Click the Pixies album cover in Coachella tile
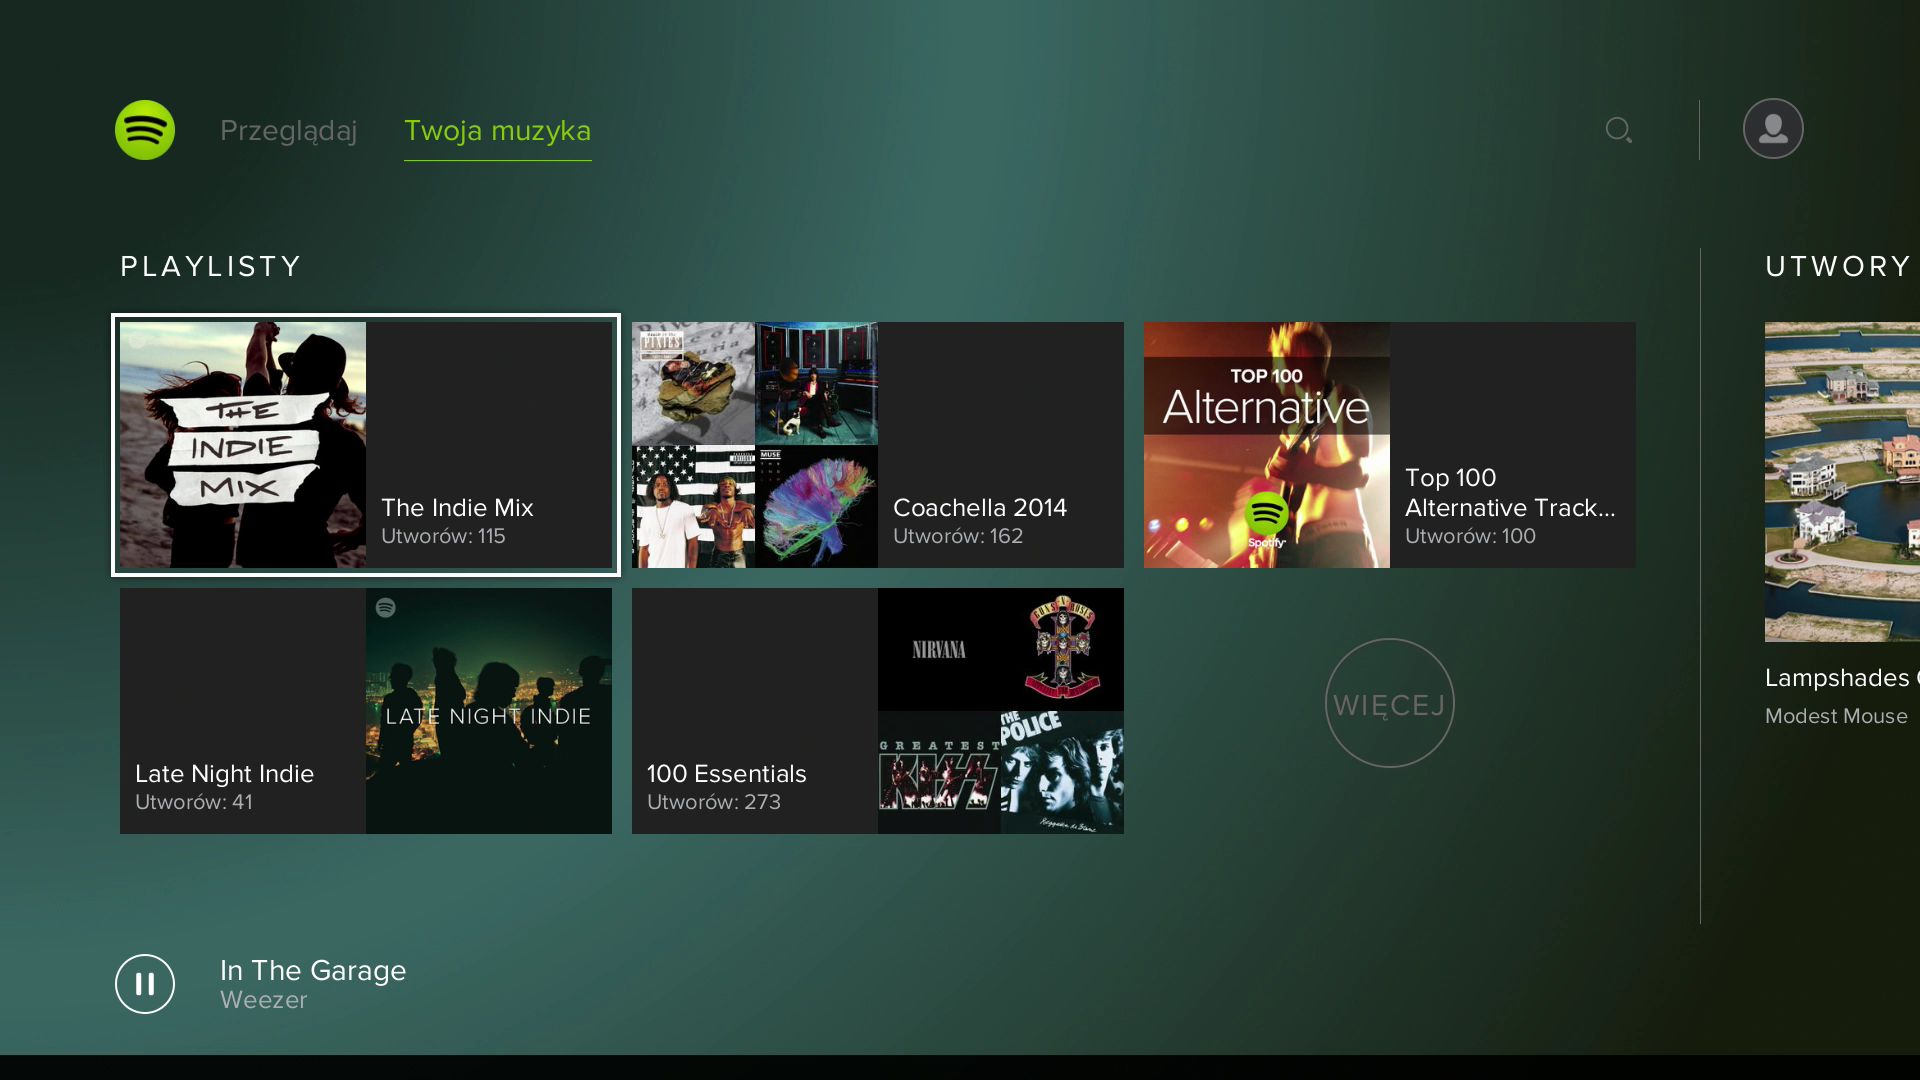1920x1080 pixels. click(693, 383)
